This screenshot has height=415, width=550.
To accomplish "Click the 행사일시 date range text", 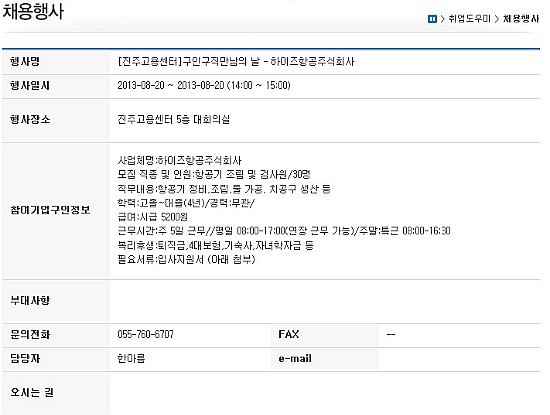I will (x=204, y=86).
